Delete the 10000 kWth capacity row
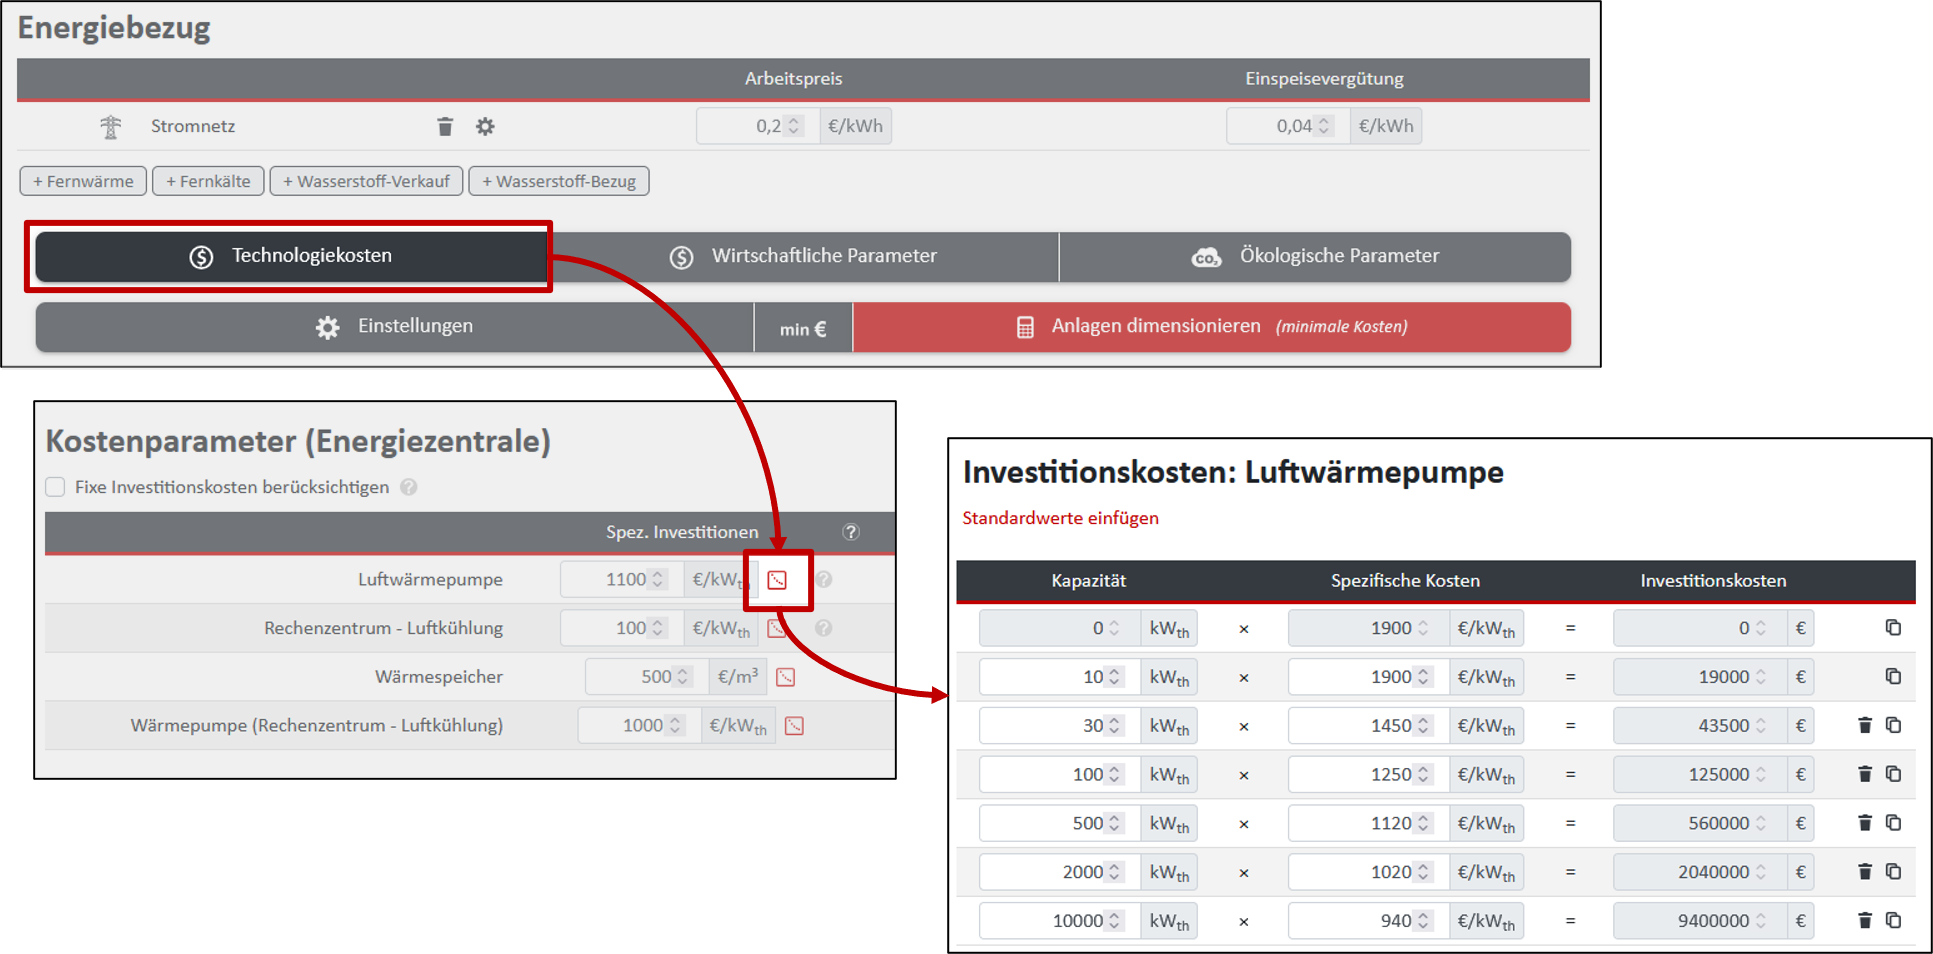 pyautogui.click(x=1865, y=920)
